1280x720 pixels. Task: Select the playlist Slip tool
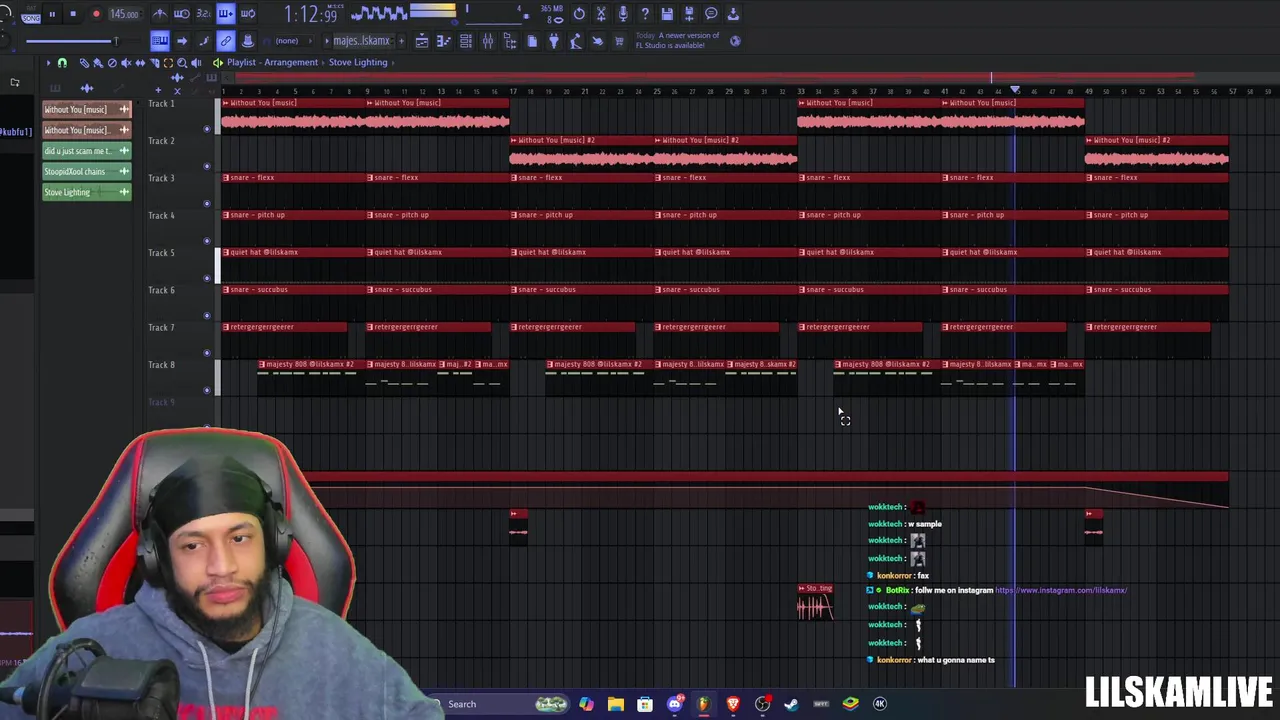coord(140,62)
